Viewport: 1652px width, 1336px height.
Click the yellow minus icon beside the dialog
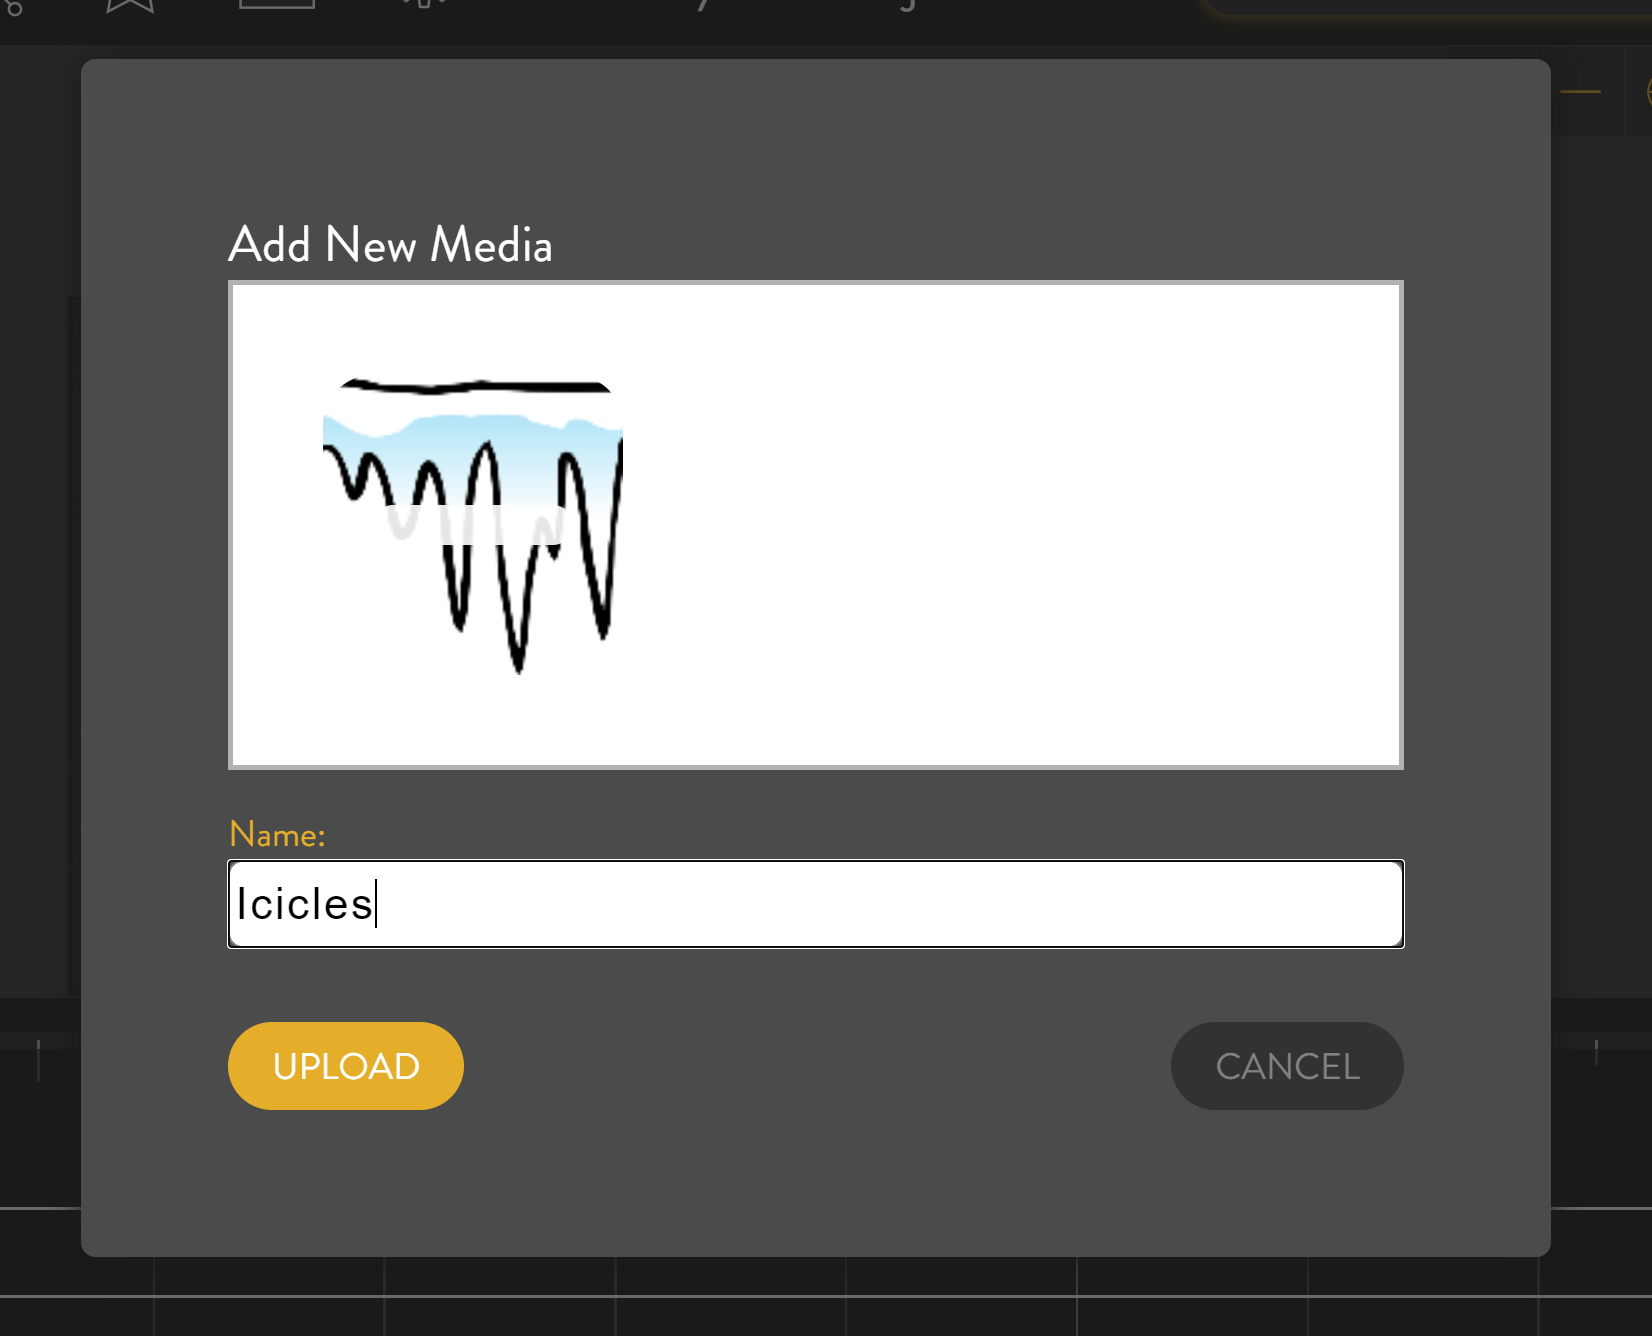click(1580, 92)
